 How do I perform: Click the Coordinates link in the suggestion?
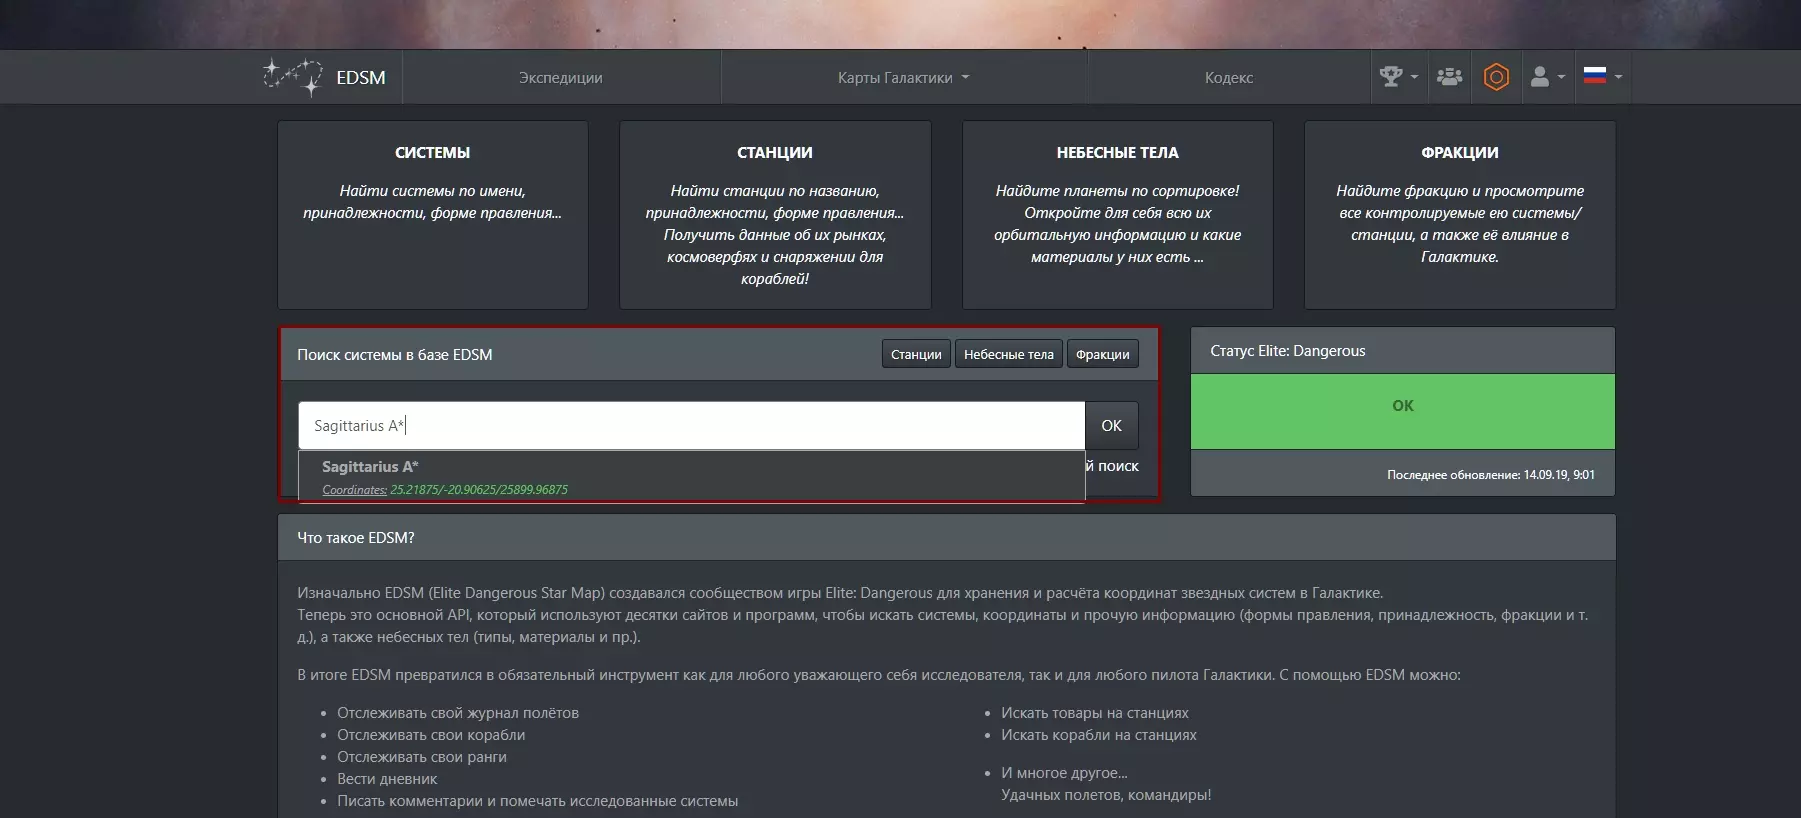tap(354, 490)
